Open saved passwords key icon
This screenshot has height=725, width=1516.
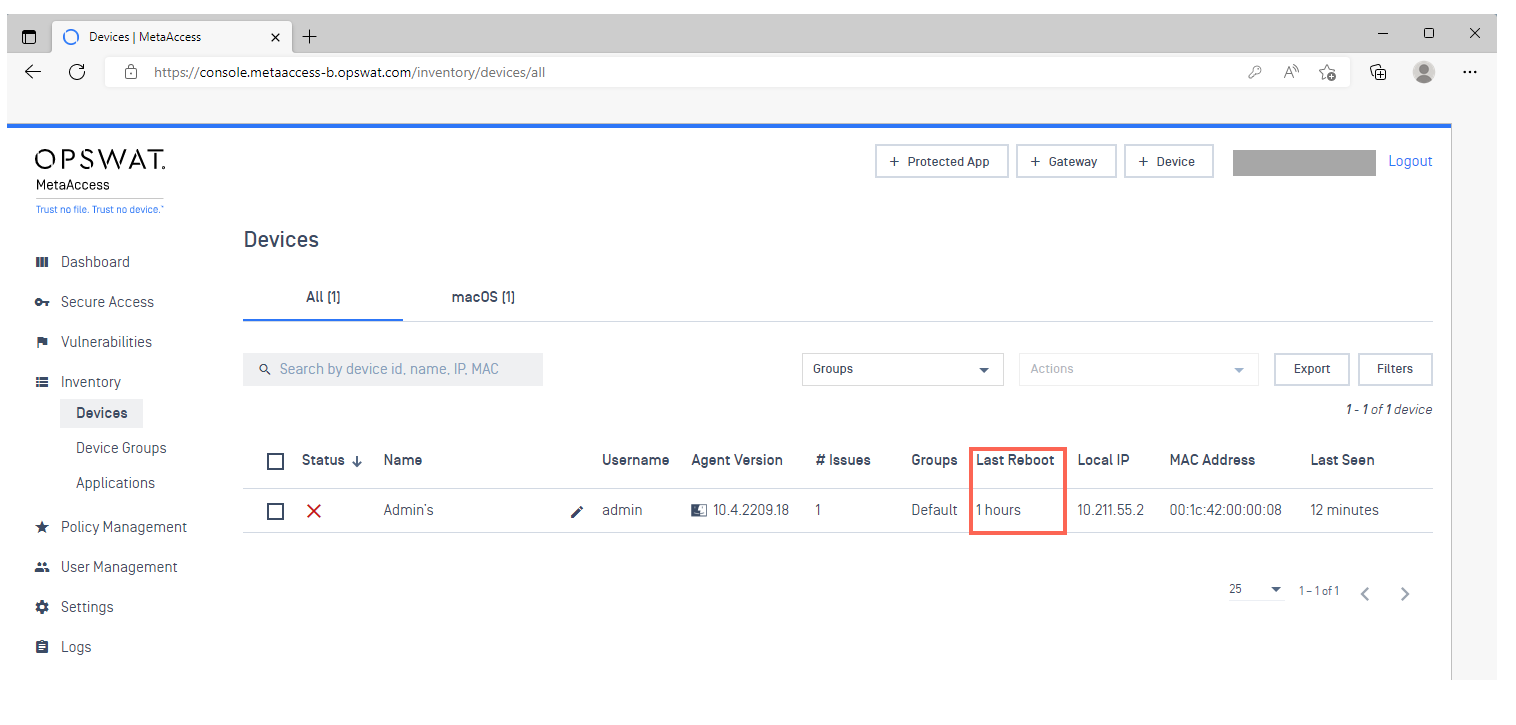[1255, 72]
